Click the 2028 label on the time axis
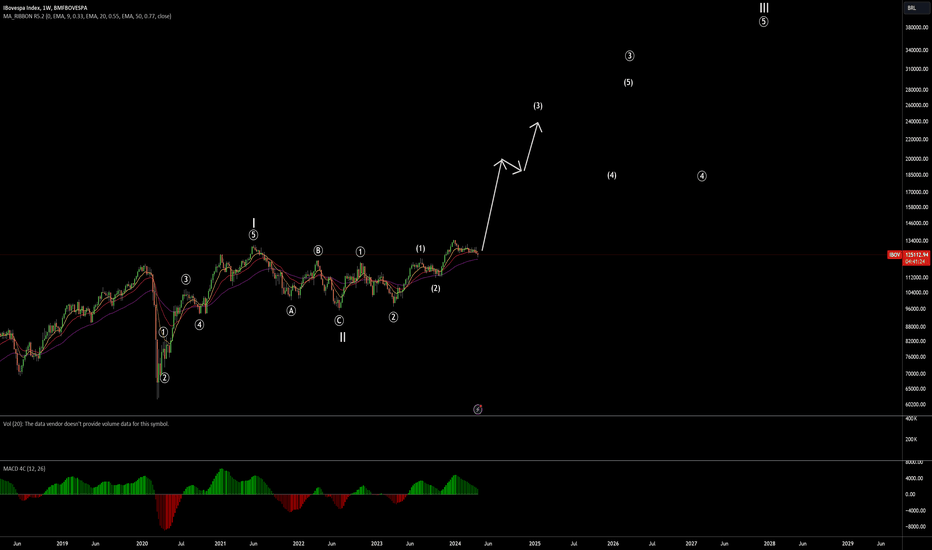 [x=769, y=543]
